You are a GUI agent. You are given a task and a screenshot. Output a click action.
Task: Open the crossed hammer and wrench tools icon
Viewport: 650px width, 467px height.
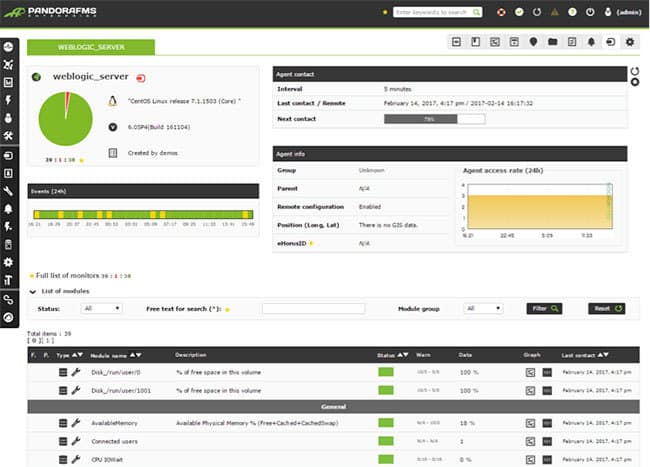(x=8, y=136)
